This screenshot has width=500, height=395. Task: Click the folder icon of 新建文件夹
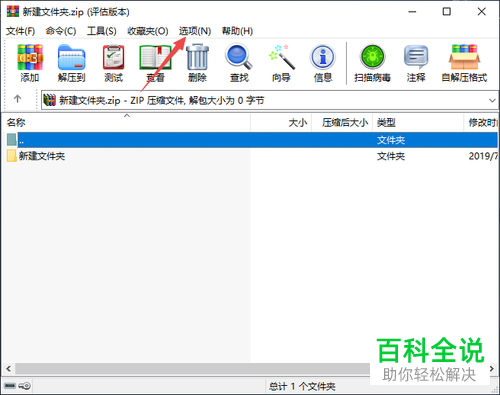tap(12, 156)
